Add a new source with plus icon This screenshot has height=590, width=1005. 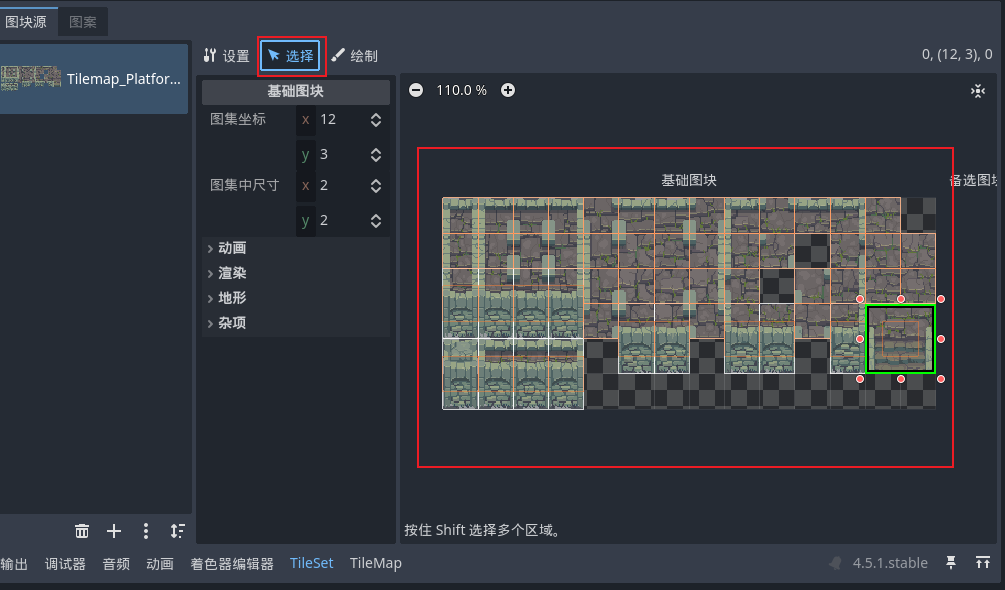tap(114, 531)
